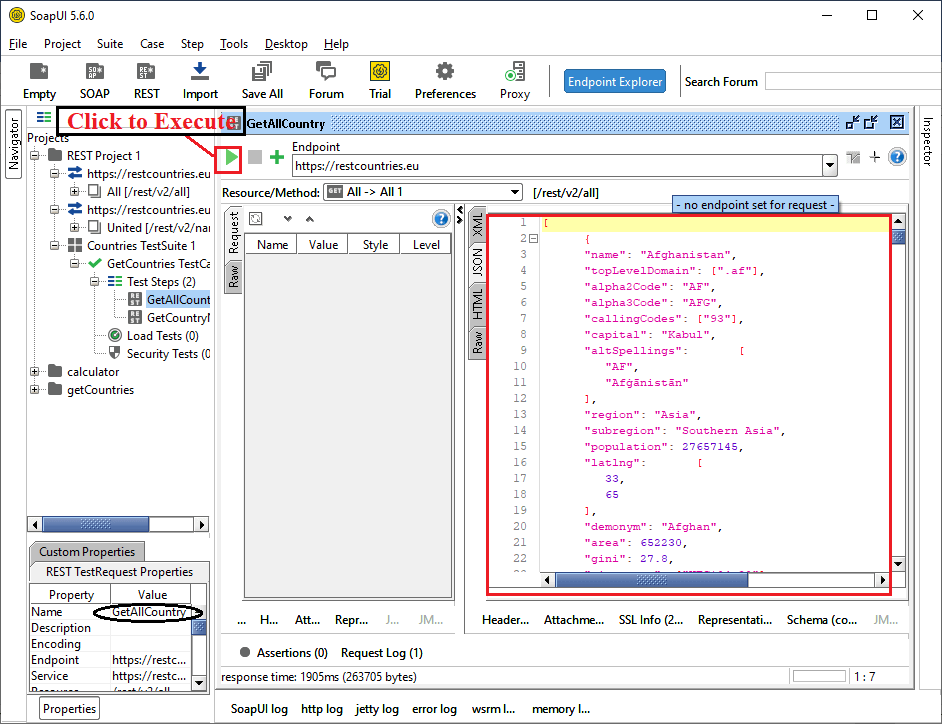Open the Forum toolbar icon
Image resolution: width=942 pixels, height=724 pixels.
coord(326,81)
